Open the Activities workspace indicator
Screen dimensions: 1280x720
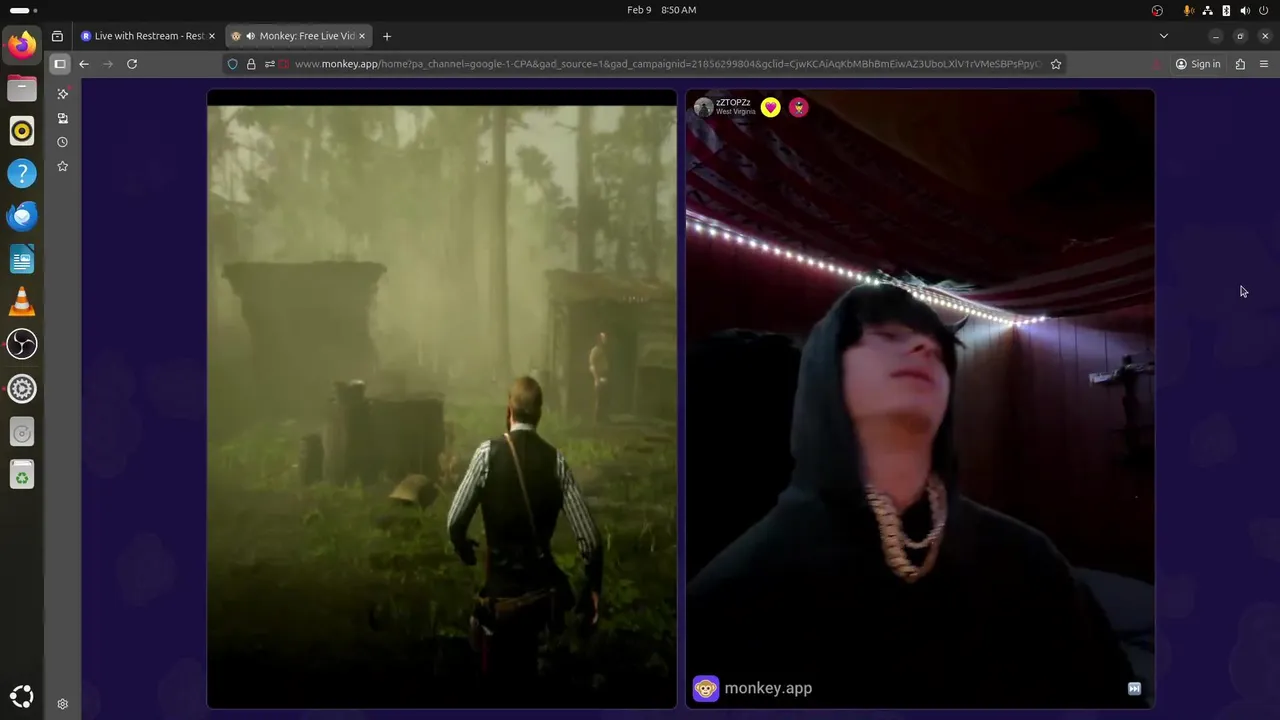point(23,10)
